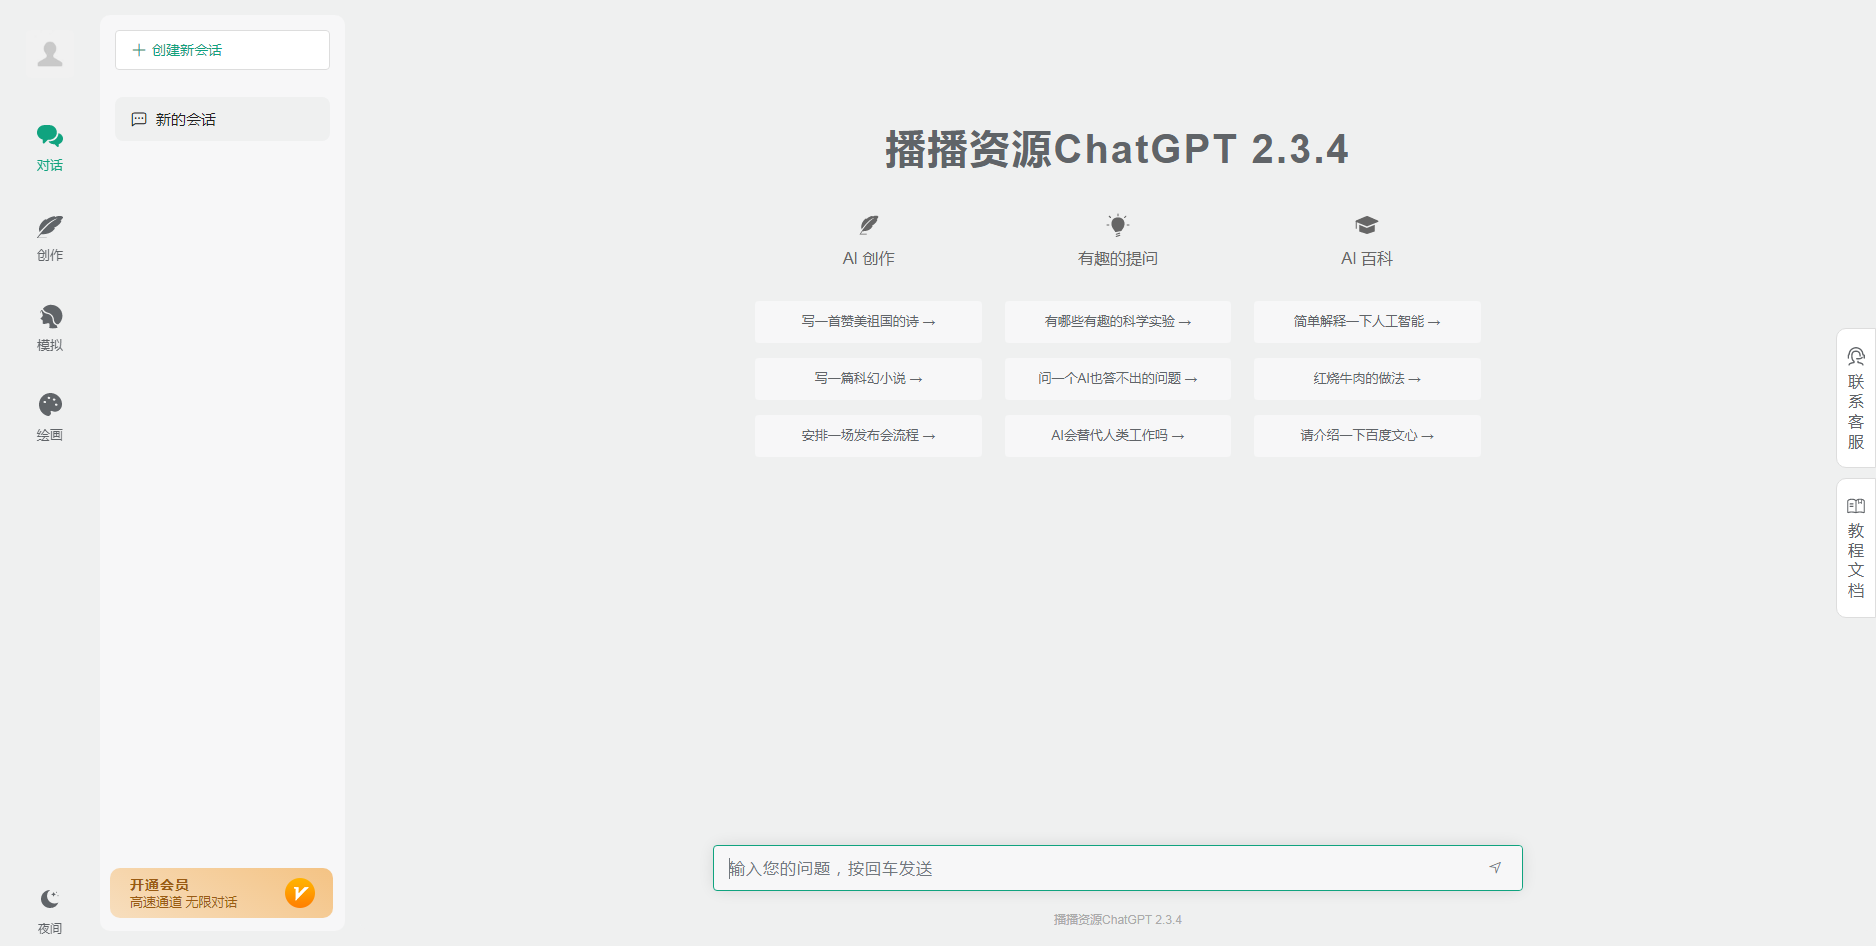Choose prompt 写一首赞美祖国的诗
Viewport: 1876px width, 946px height.
pos(868,322)
